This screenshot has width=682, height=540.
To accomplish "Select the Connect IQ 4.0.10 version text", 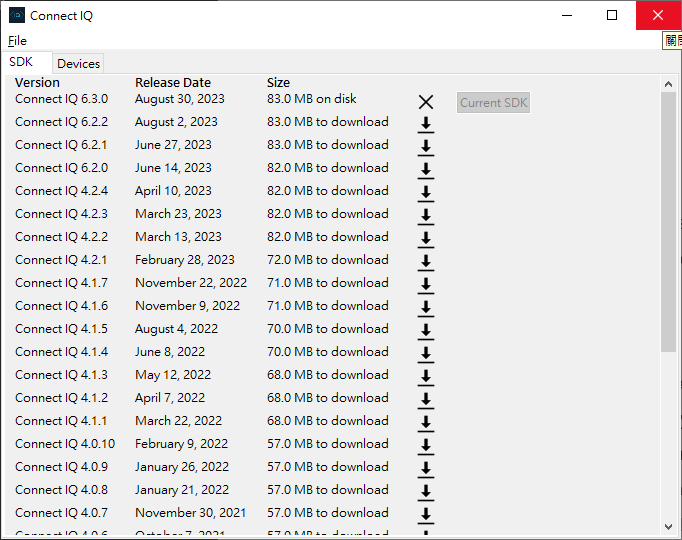I will [65, 445].
